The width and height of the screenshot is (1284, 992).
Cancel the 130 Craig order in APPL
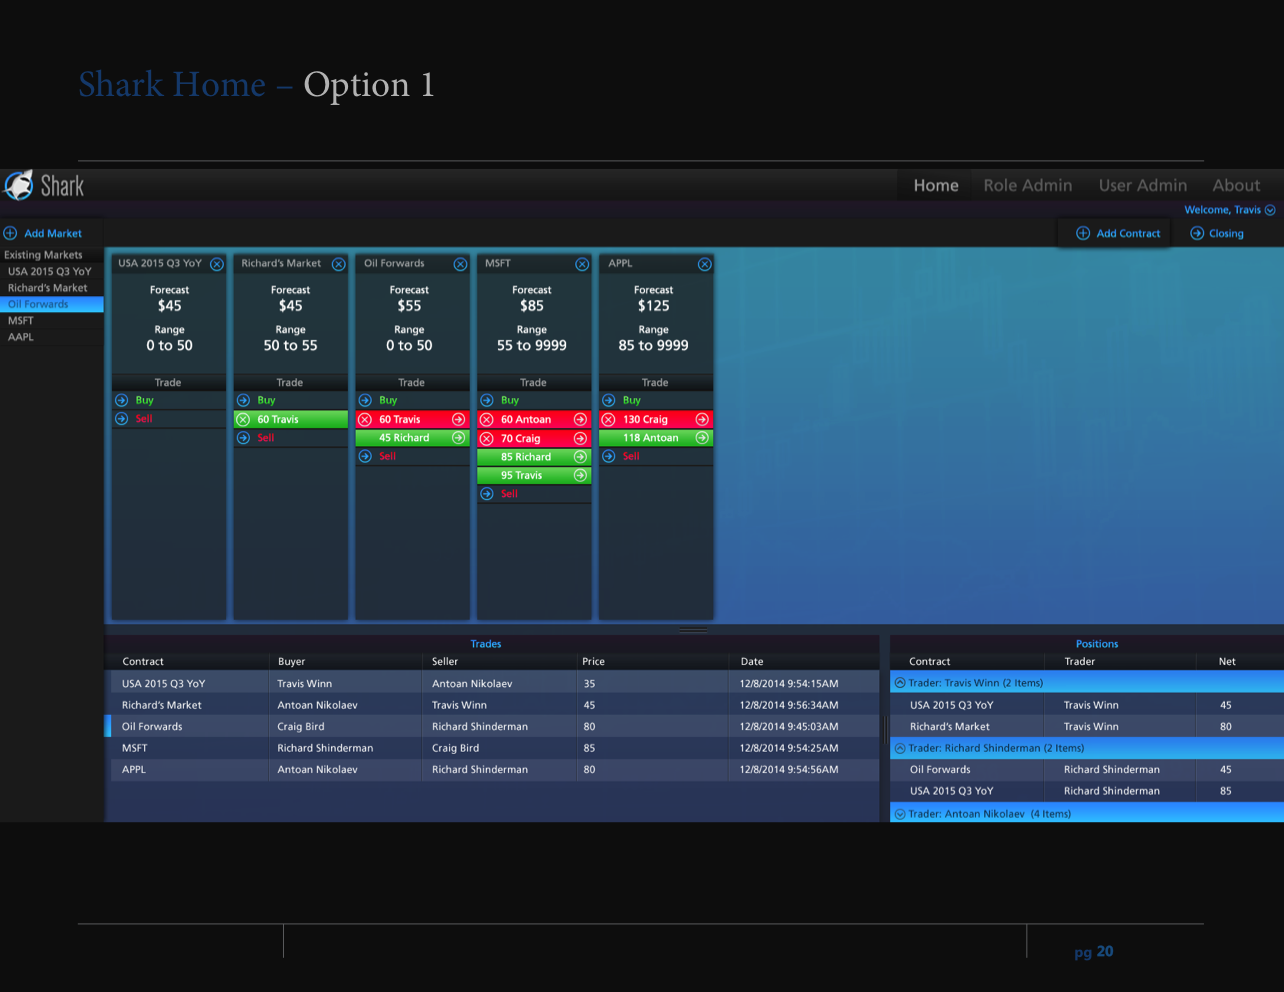(x=608, y=420)
